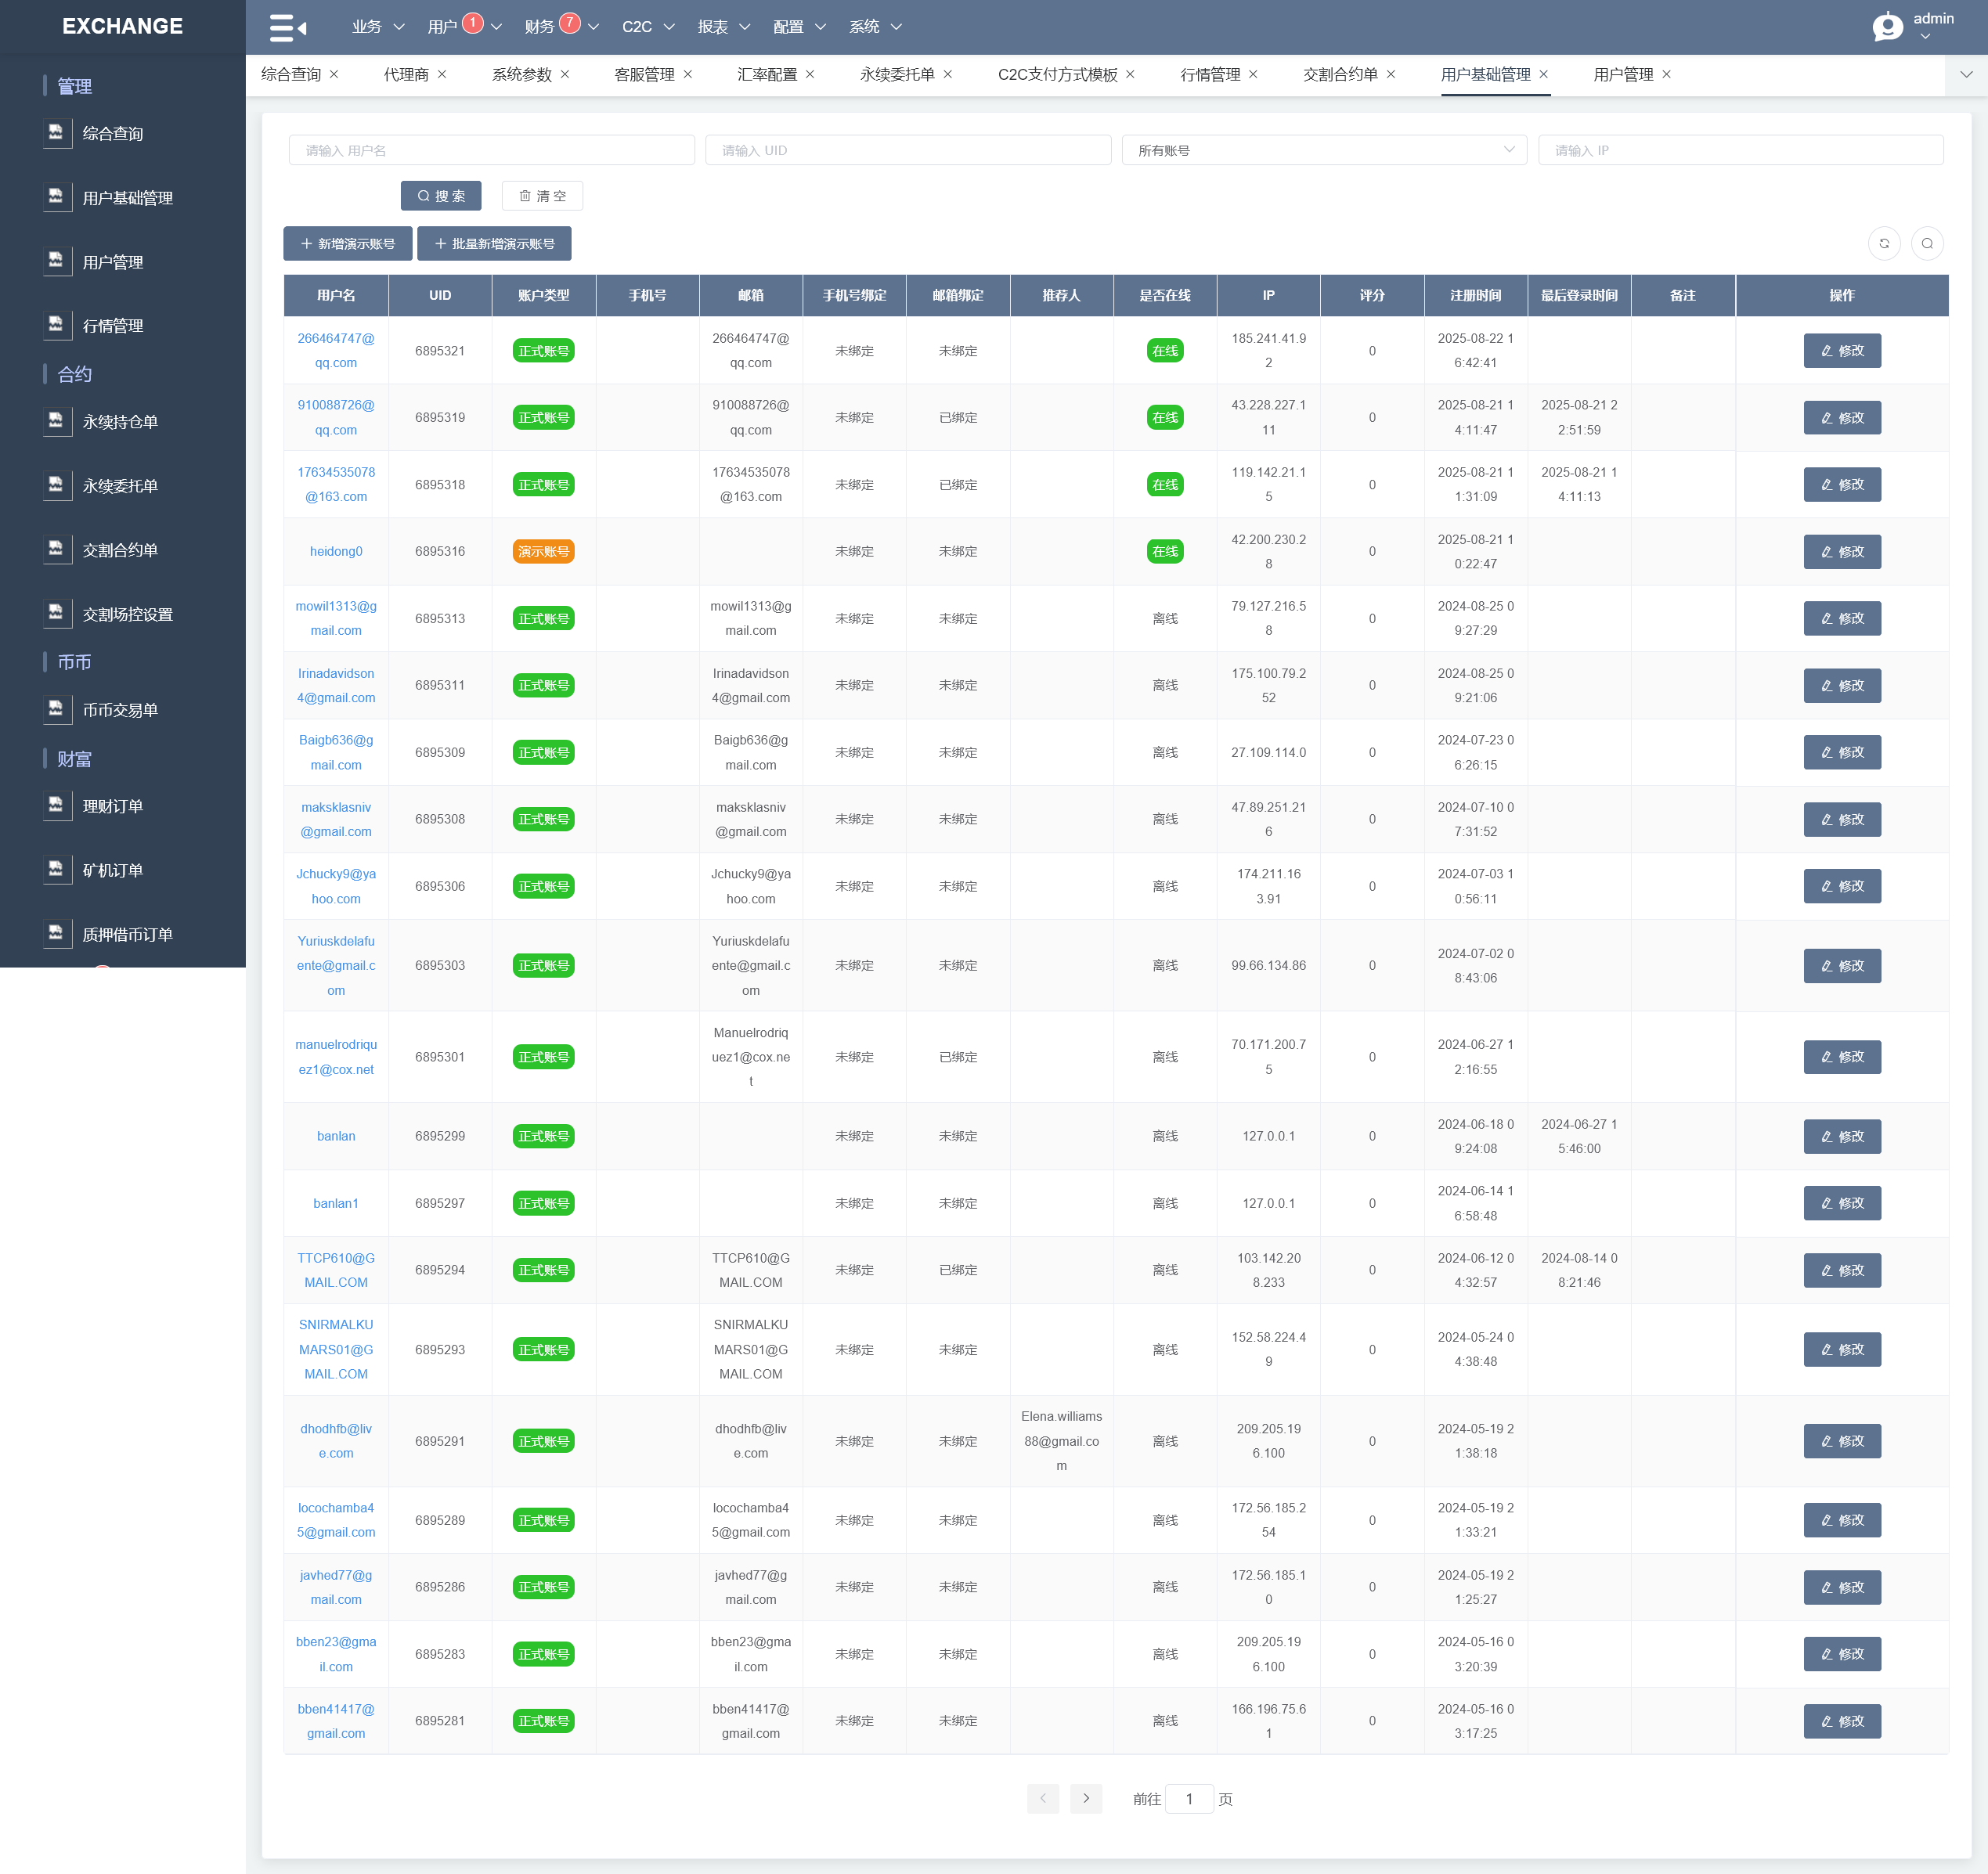Click the 新增演示账号 button
This screenshot has width=1988, height=1874.
pos(347,243)
